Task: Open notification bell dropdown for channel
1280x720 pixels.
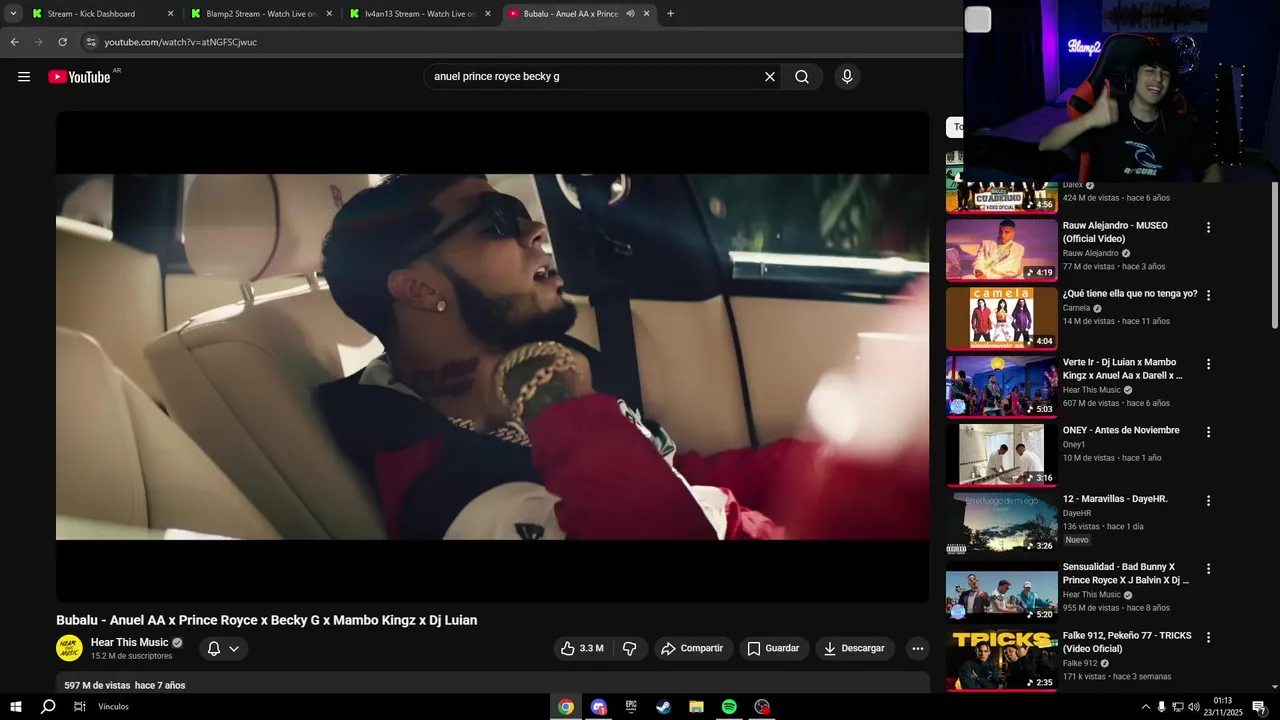Action: tap(223, 649)
